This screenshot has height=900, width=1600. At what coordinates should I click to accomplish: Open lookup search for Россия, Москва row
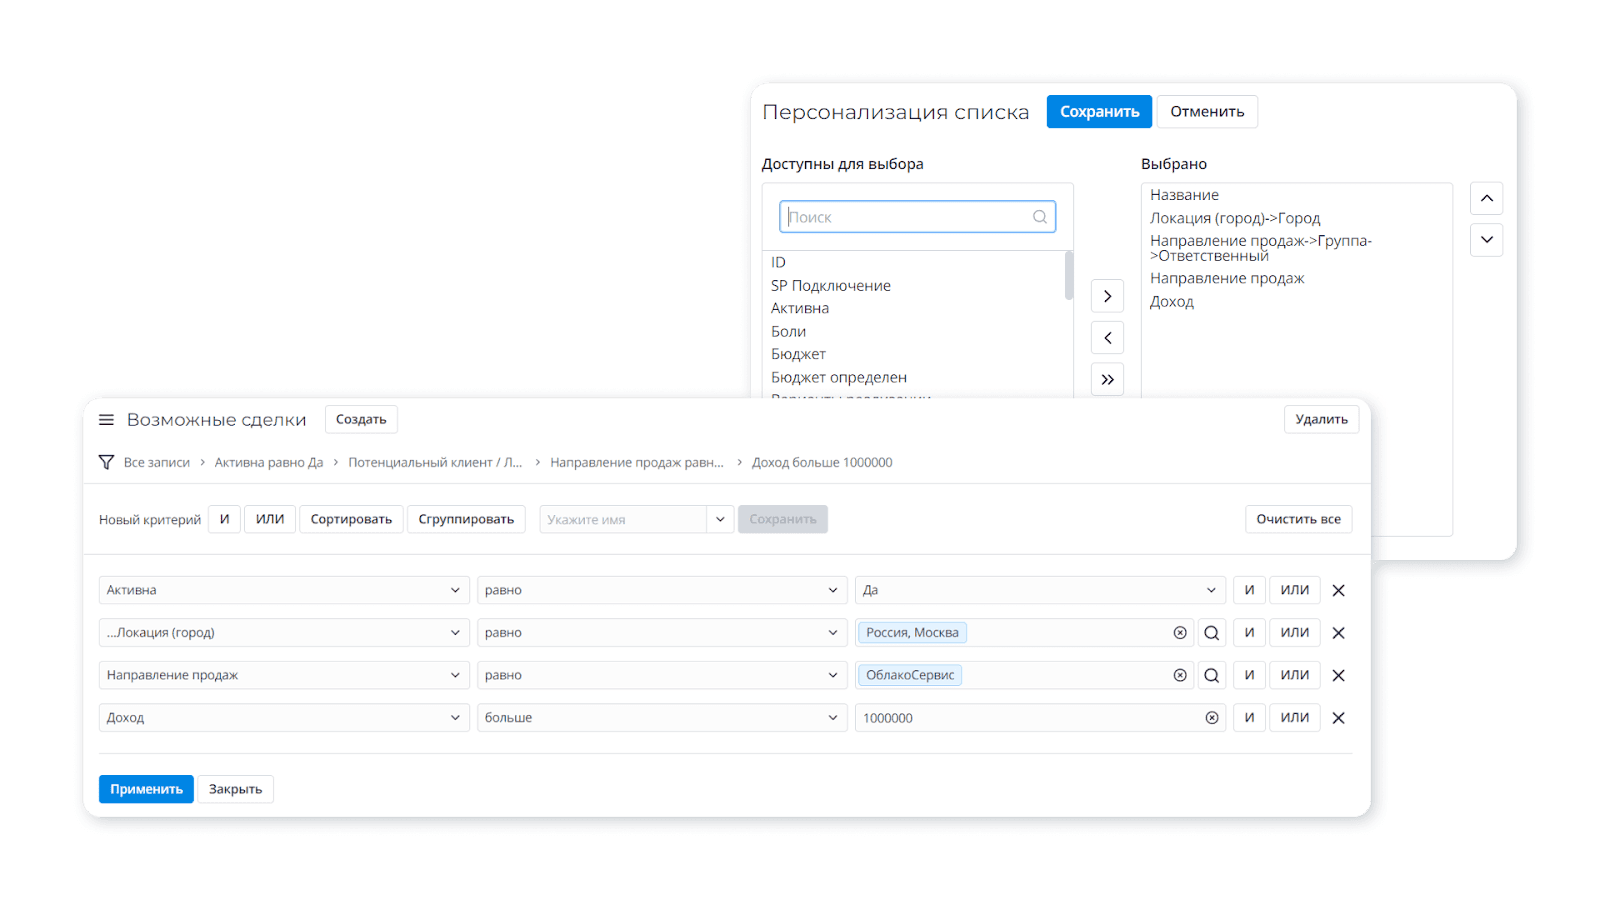click(x=1212, y=633)
